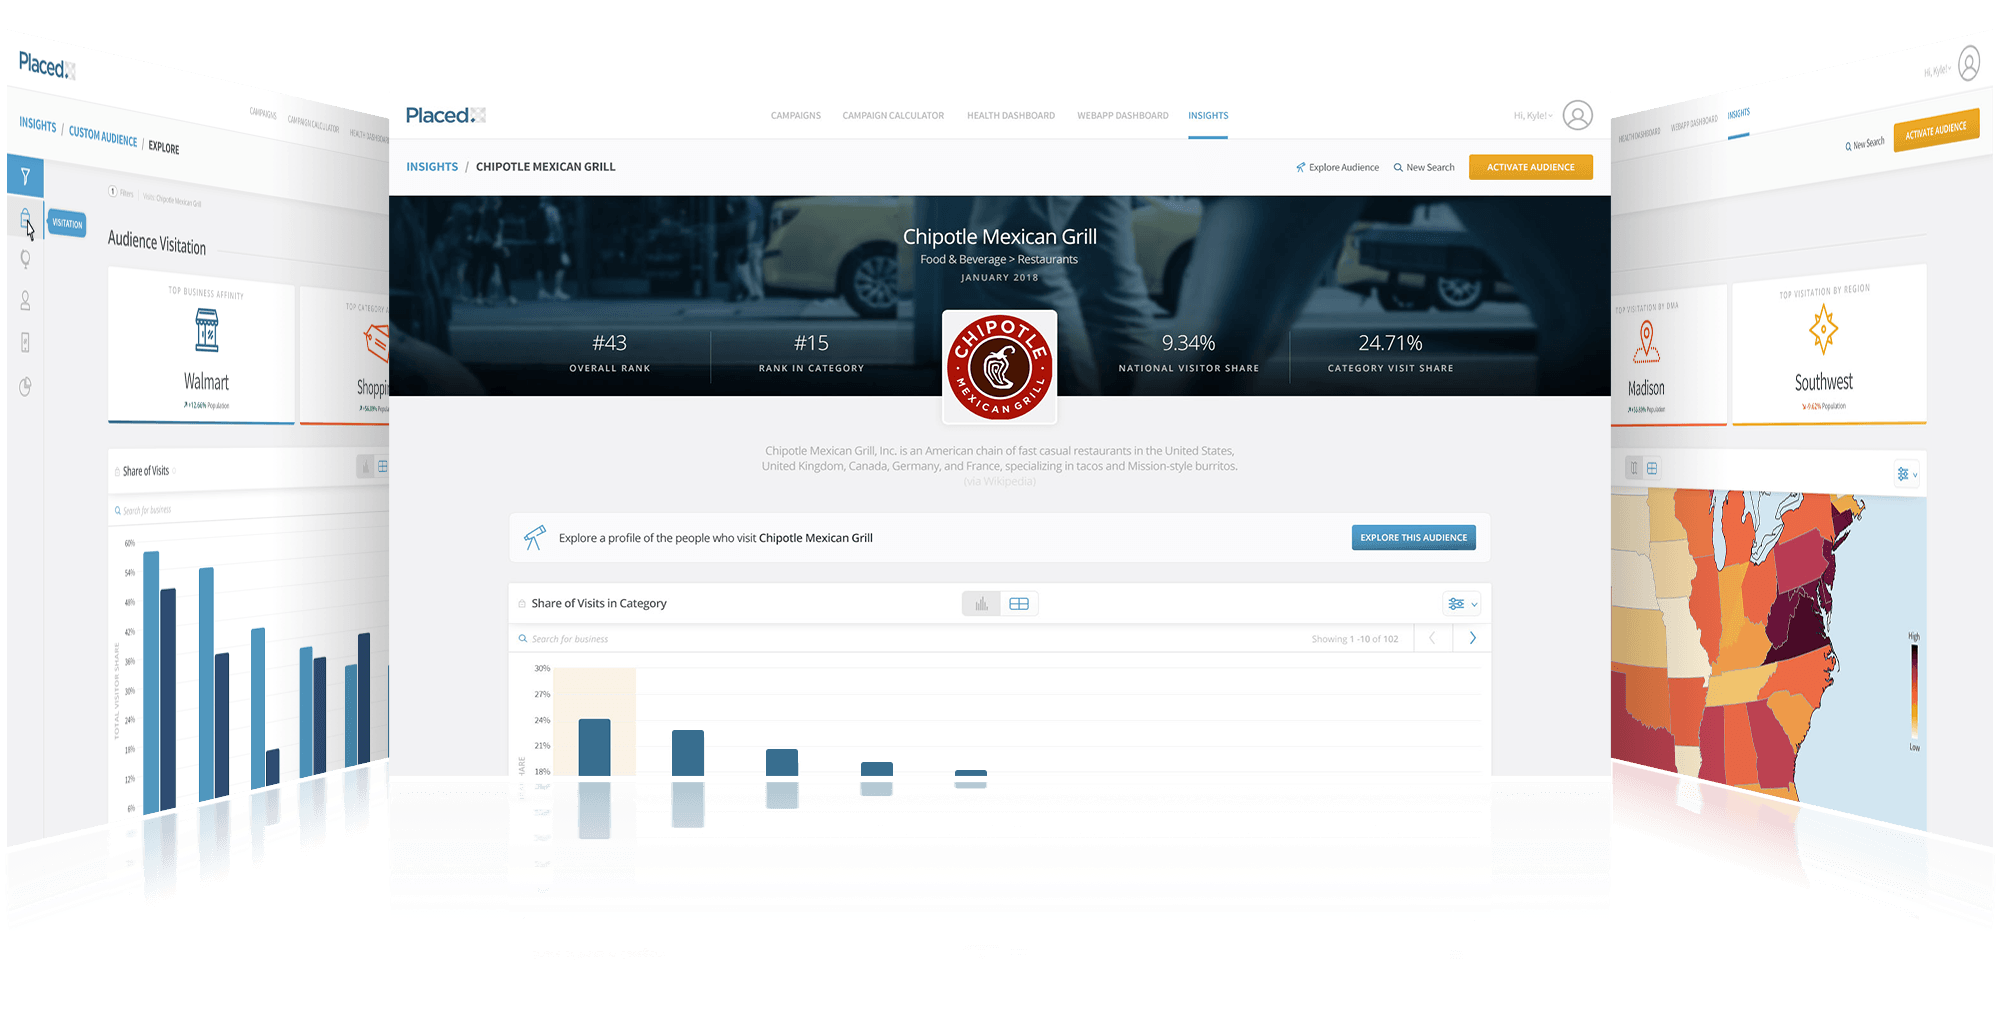Click the person icon in left sidebar
The height and width of the screenshot is (1024, 2000).
25,300
